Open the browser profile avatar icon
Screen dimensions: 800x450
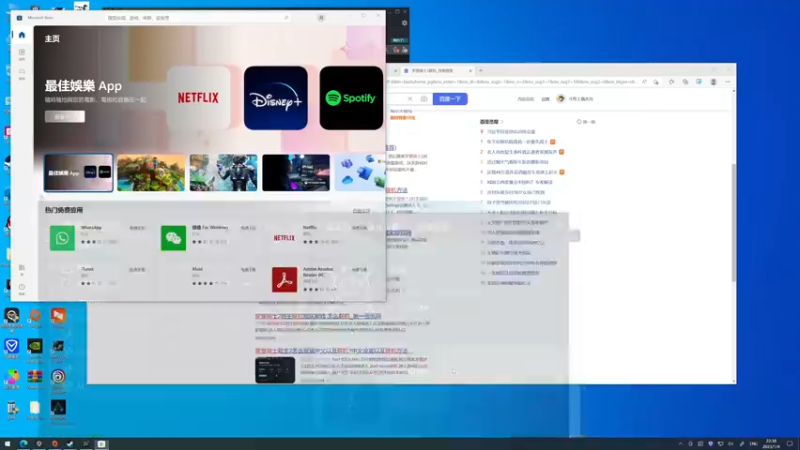coord(713,82)
